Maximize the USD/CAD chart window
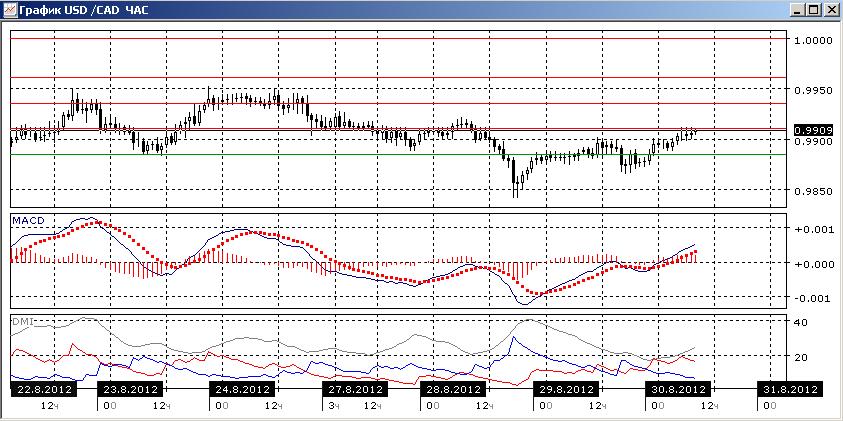The width and height of the screenshot is (843, 421). point(813,9)
